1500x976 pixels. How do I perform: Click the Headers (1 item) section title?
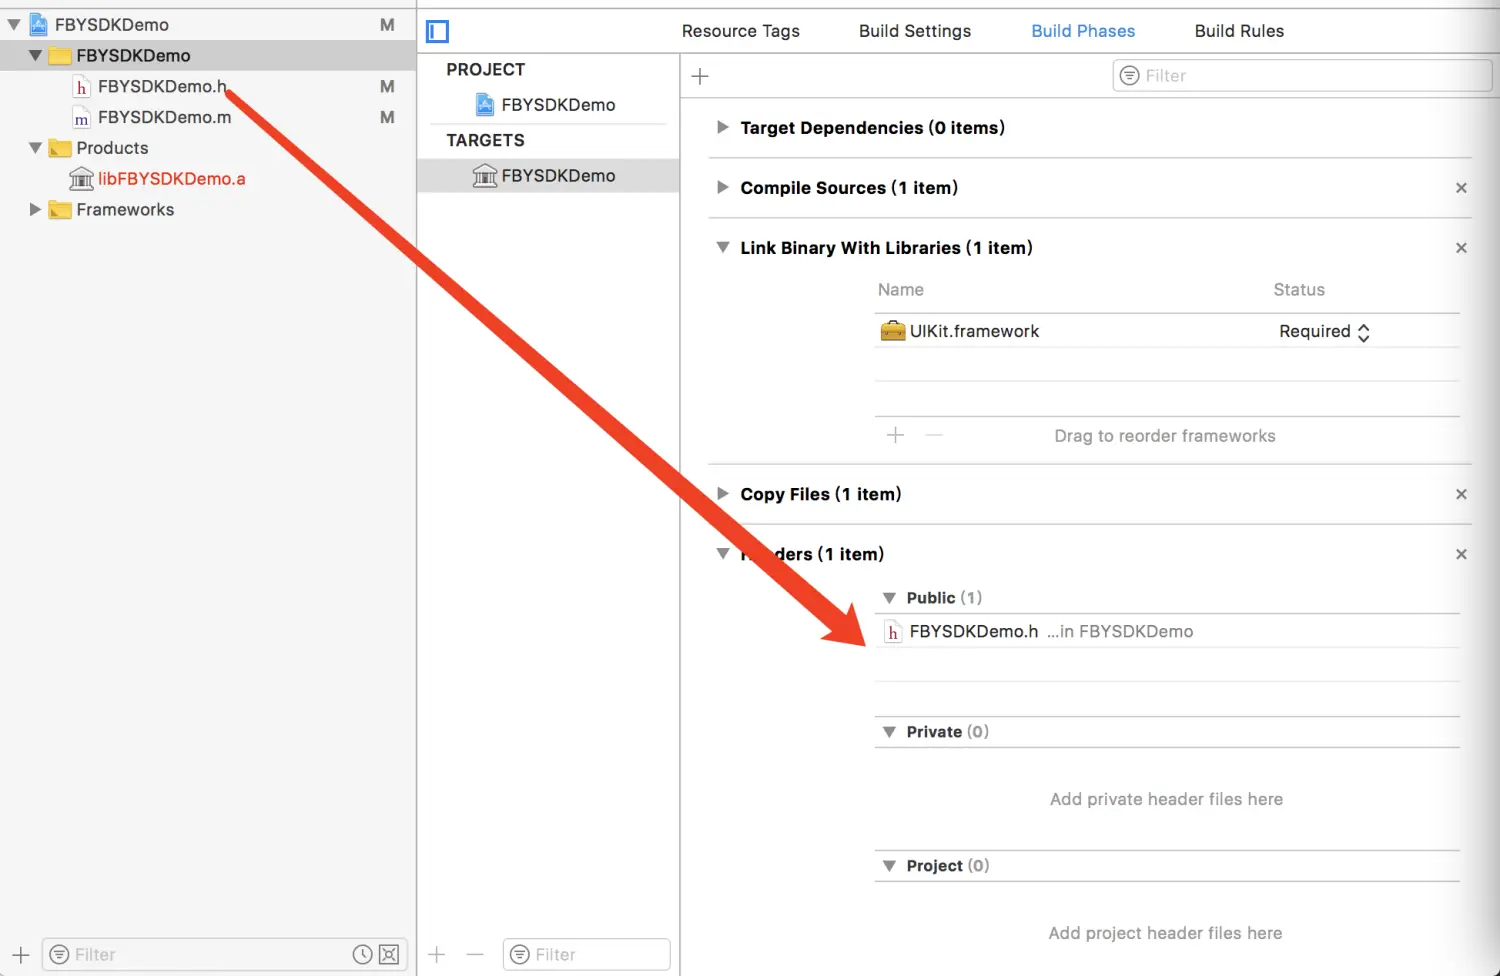[812, 554]
